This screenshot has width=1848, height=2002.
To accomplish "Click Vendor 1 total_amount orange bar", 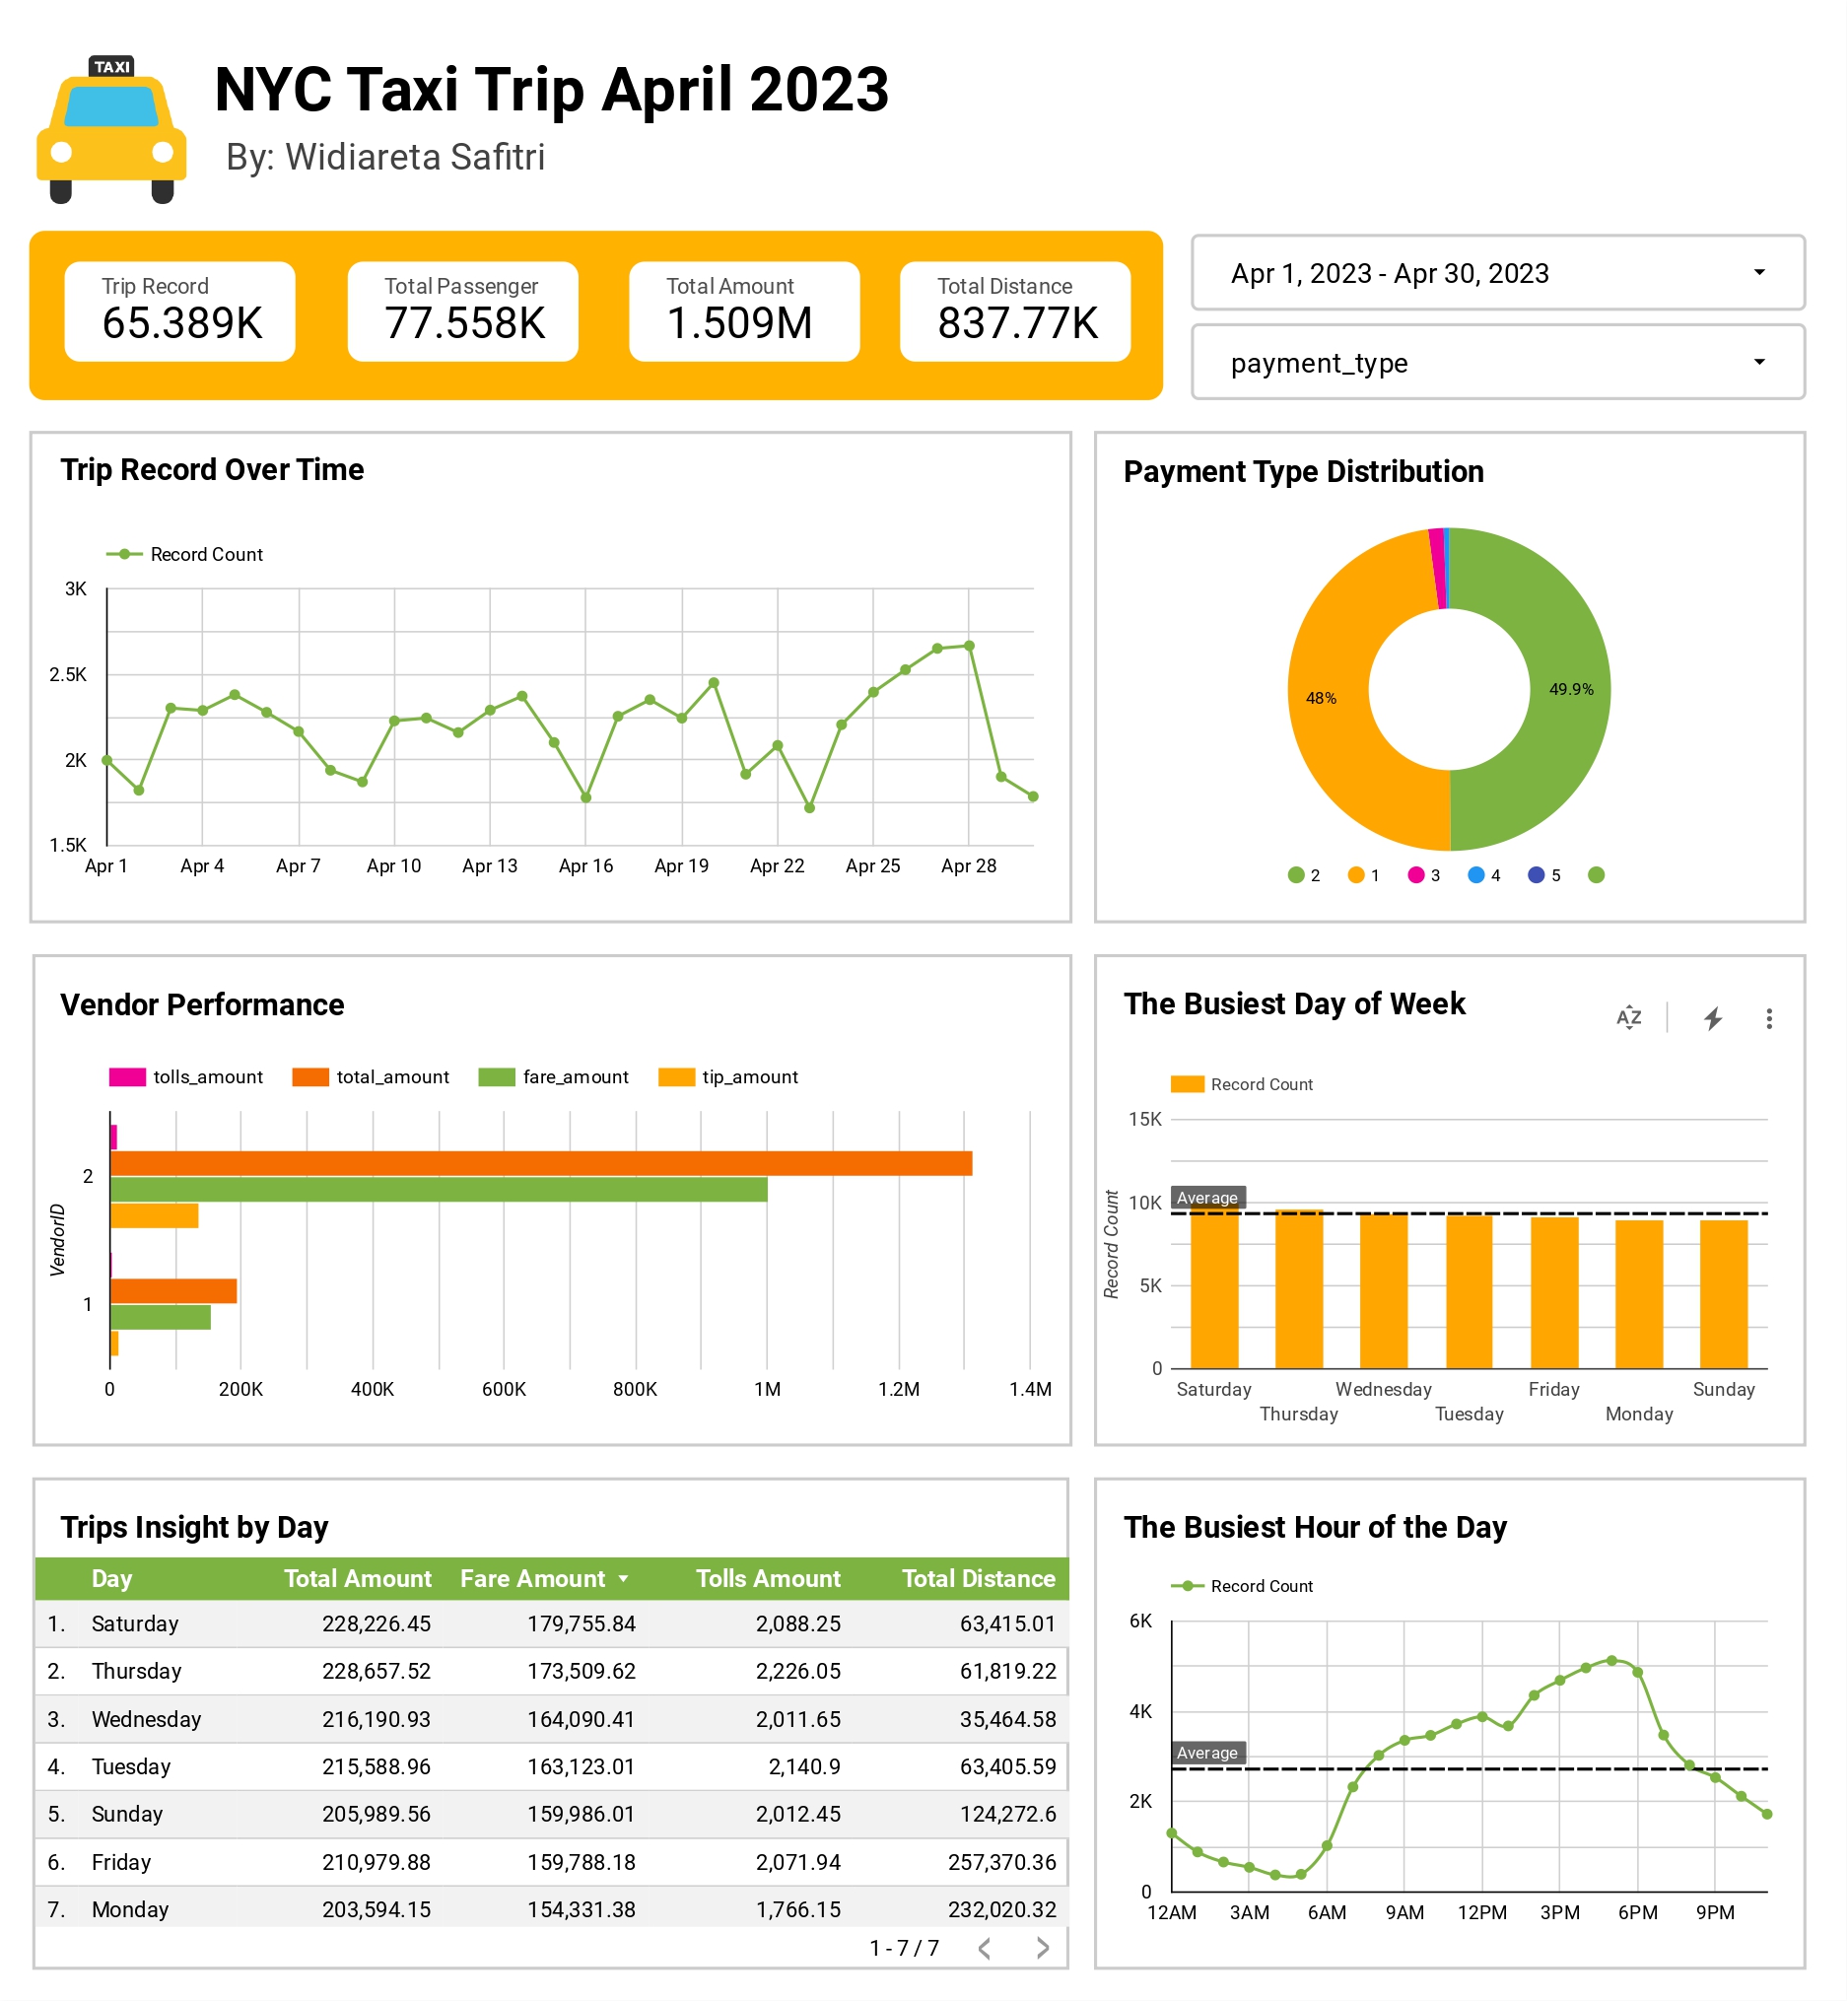I will tap(173, 1290).
